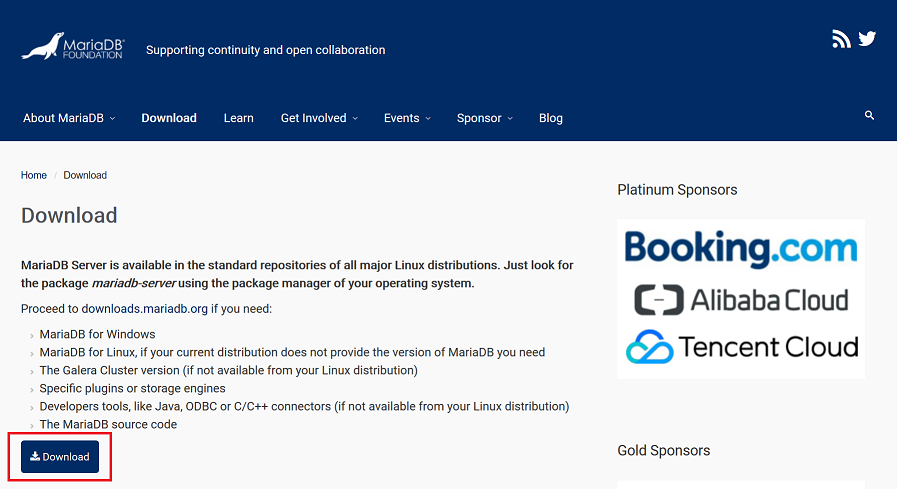Expand the About MariaDB menu
The height and width of the screenshot is (489, 897).
tap(69, 118)
